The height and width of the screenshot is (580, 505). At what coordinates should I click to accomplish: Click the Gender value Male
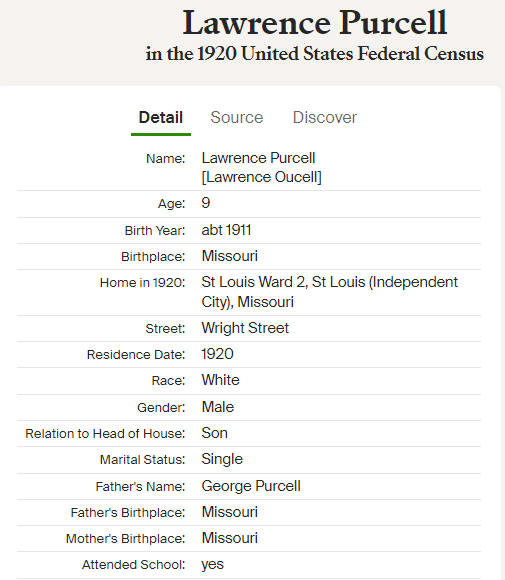coord(218,407)
